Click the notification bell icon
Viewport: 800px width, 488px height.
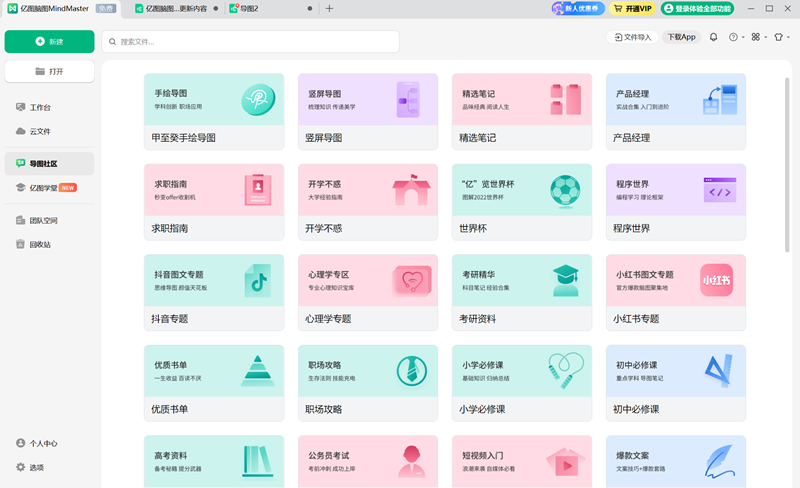(x=713, y=37)
